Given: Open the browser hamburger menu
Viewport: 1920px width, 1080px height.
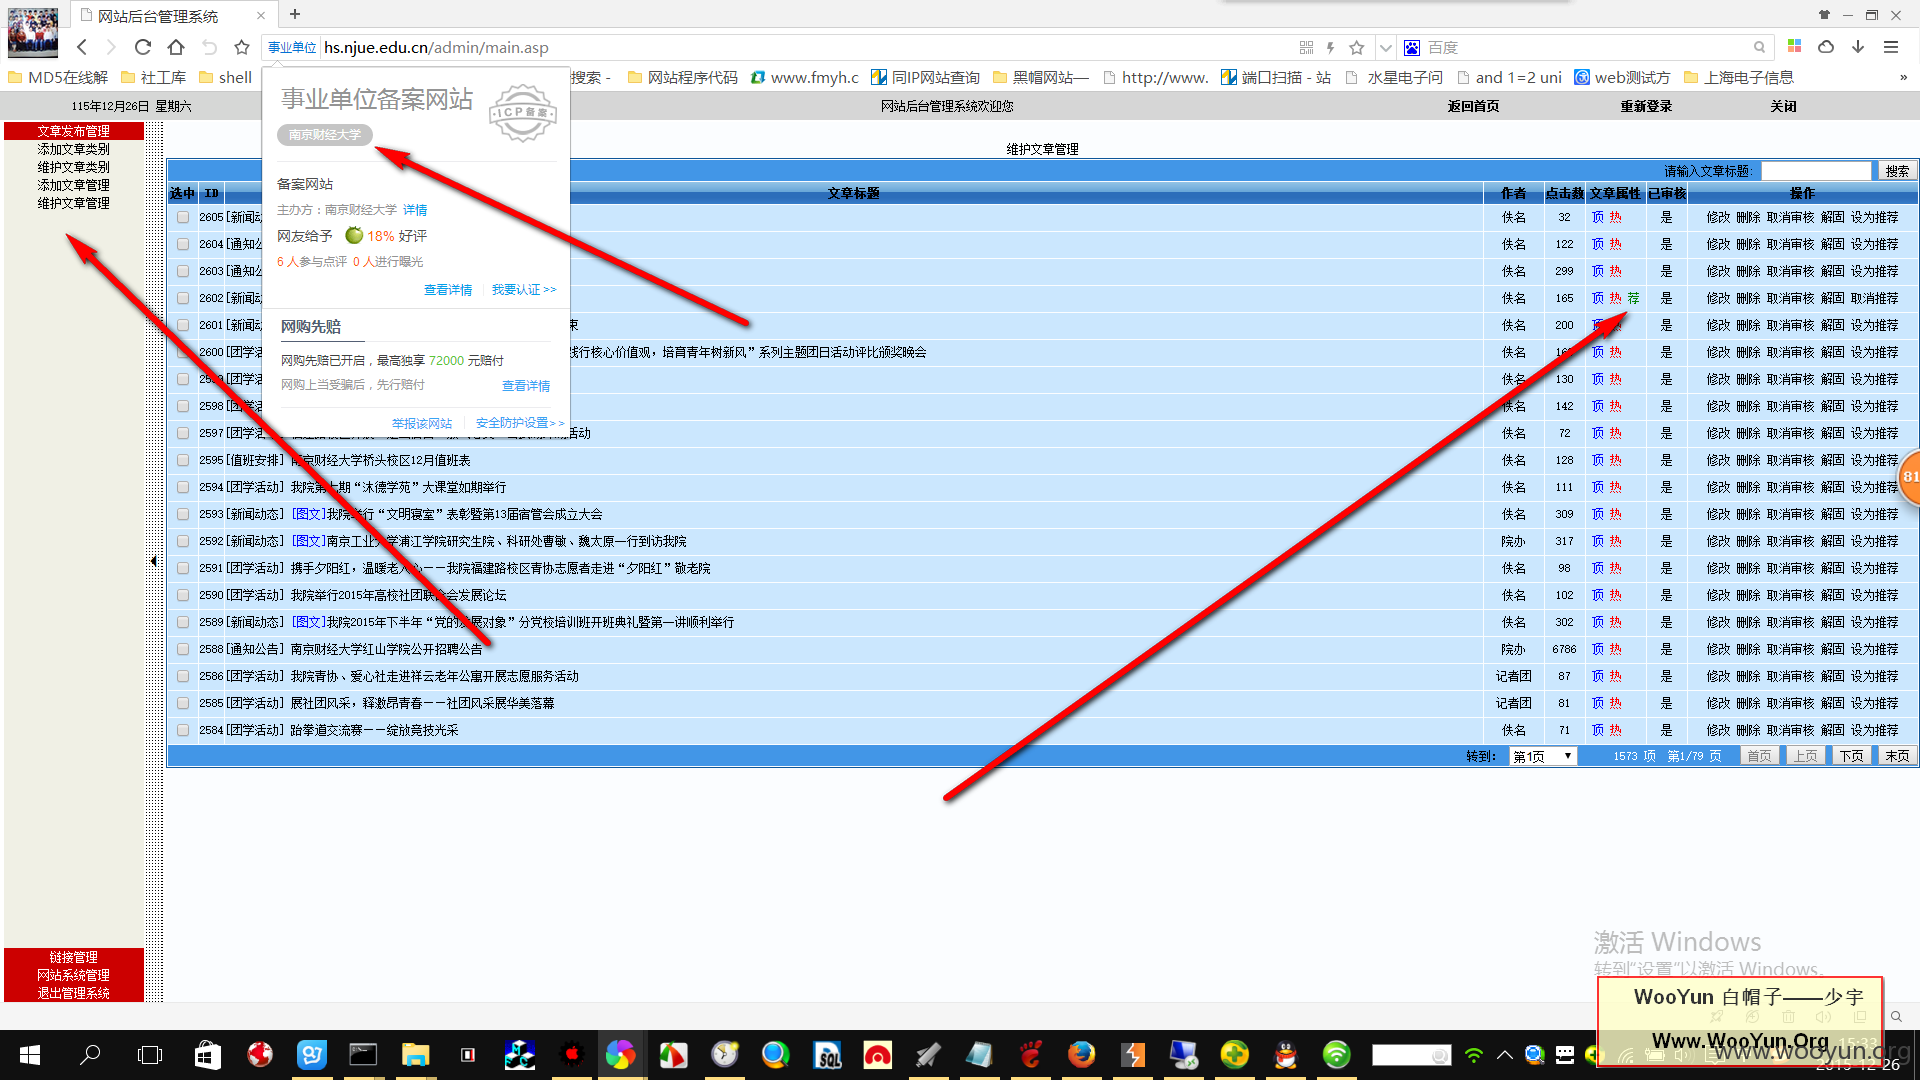Looking at the screenshot, I should pyautogui.click(x=1890, y=46).
